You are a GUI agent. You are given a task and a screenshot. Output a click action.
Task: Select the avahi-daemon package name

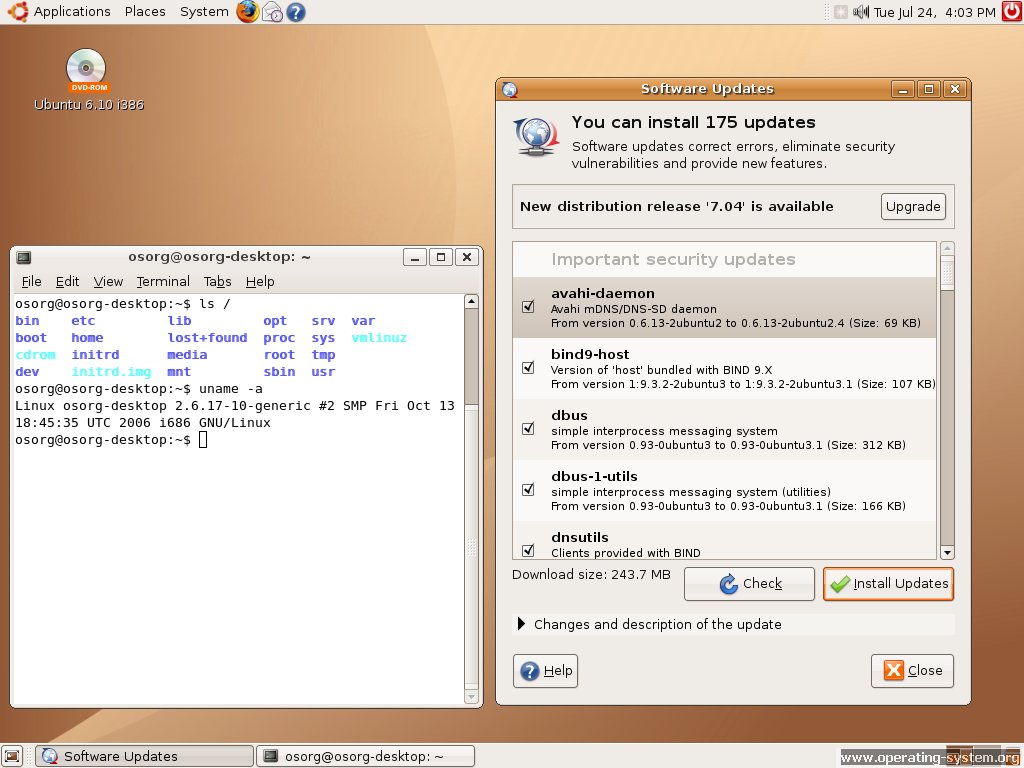click(x=602, y=293)
